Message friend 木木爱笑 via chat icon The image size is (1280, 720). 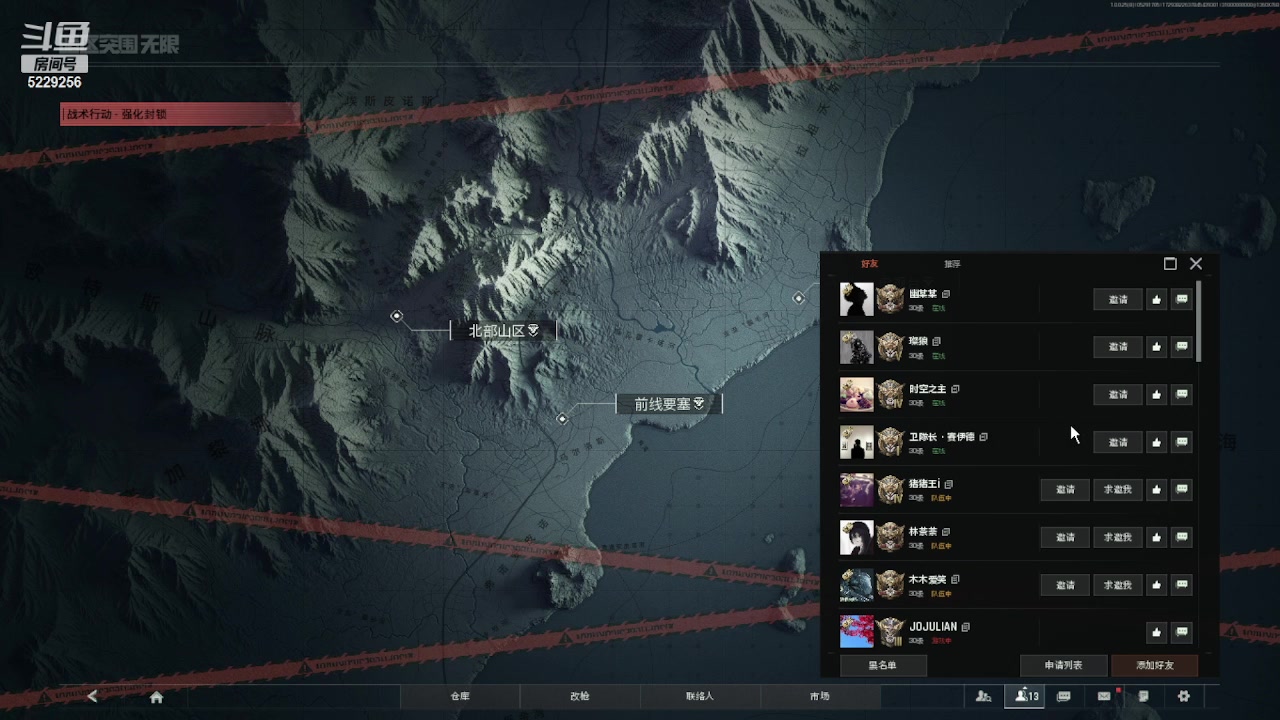[x=1182, y=585]
